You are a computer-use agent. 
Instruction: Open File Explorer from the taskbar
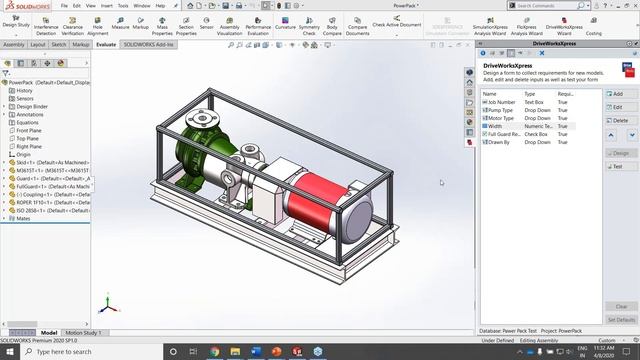point(235,351)
